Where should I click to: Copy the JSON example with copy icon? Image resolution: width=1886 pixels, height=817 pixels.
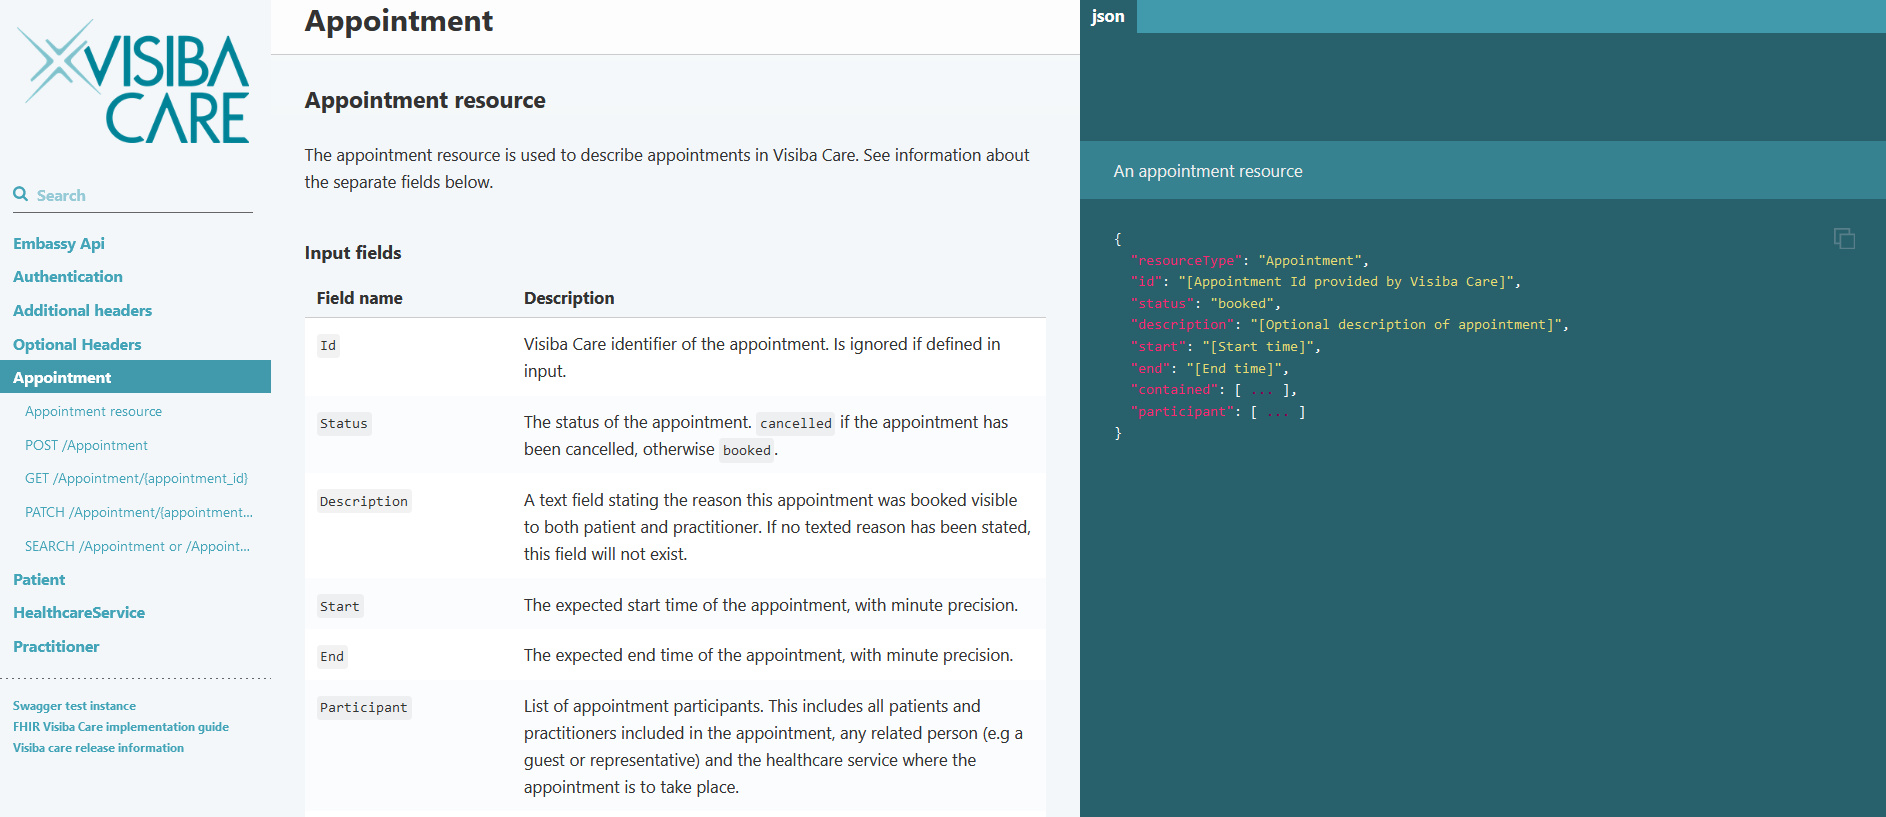click(x=1844, y=238)
